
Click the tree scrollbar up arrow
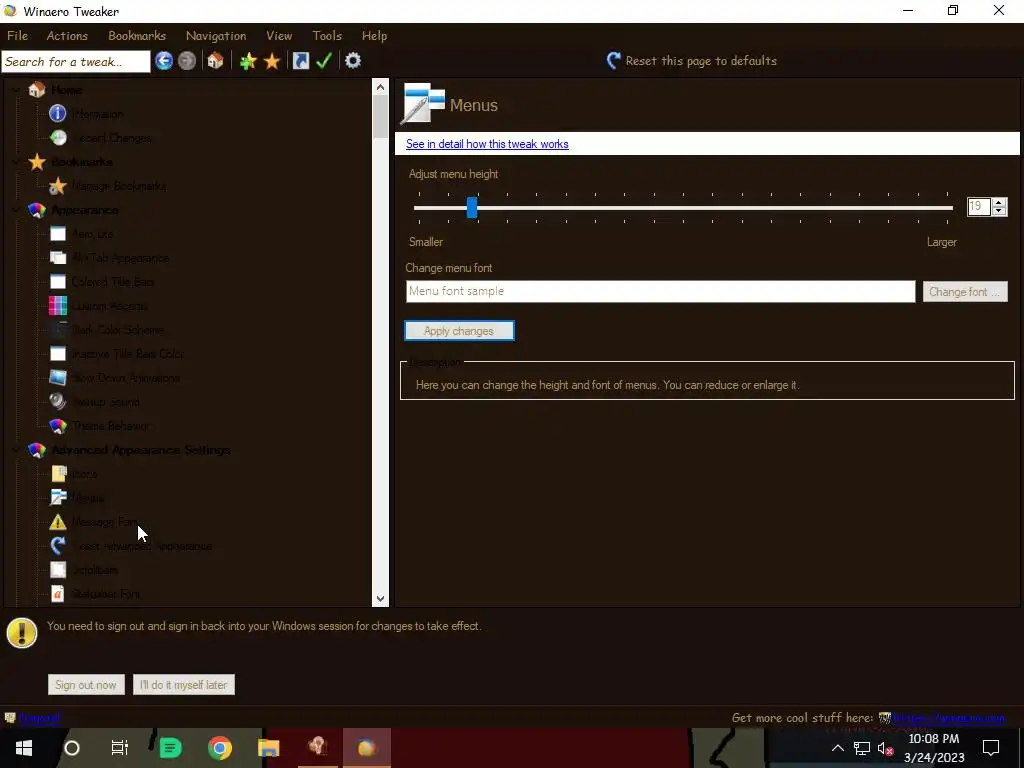380,87
